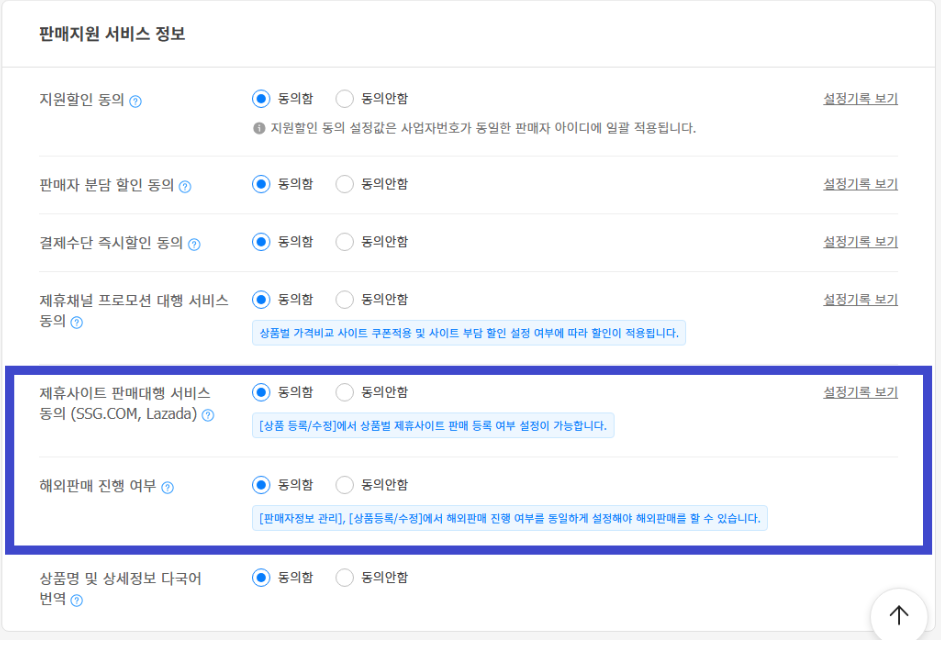
Task: Open 설정기록 보기 for 제휴채널 프로모션 대행 서비스
Action: (x=860, y=299)
